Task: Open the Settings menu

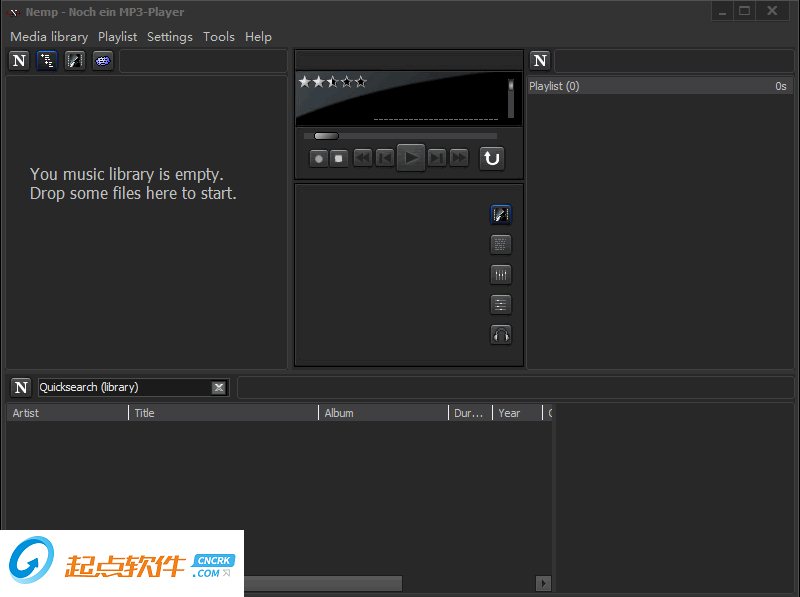Action: pos(169,37)
